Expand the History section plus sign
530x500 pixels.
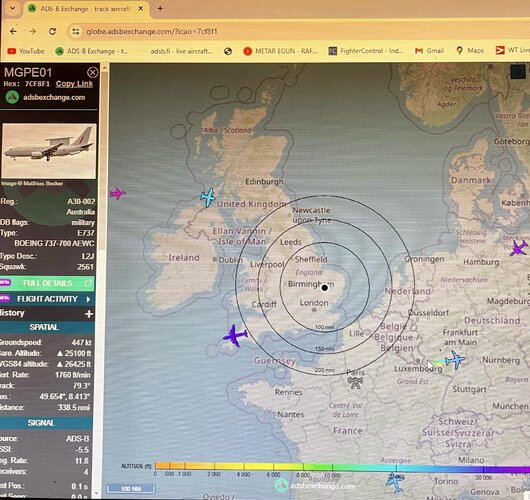[x=89, y=314]
